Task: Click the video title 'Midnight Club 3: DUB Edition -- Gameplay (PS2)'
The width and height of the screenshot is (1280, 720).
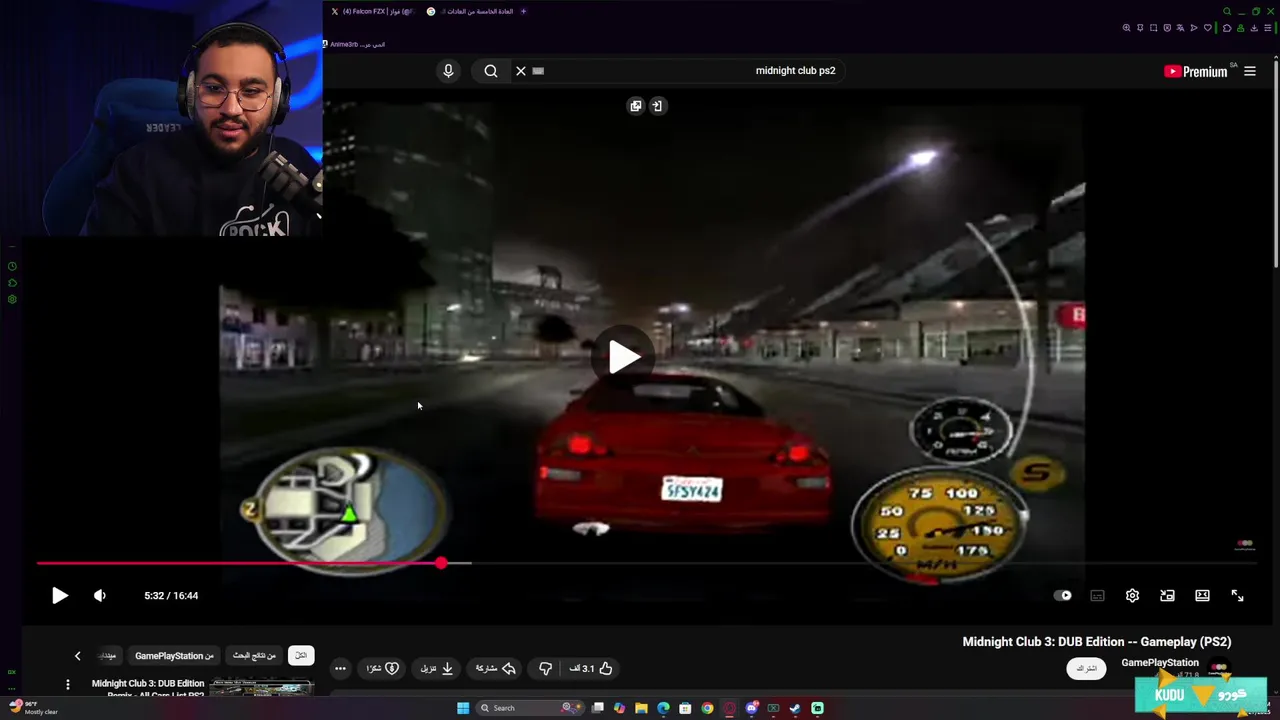Action: tap(1097, 642)
